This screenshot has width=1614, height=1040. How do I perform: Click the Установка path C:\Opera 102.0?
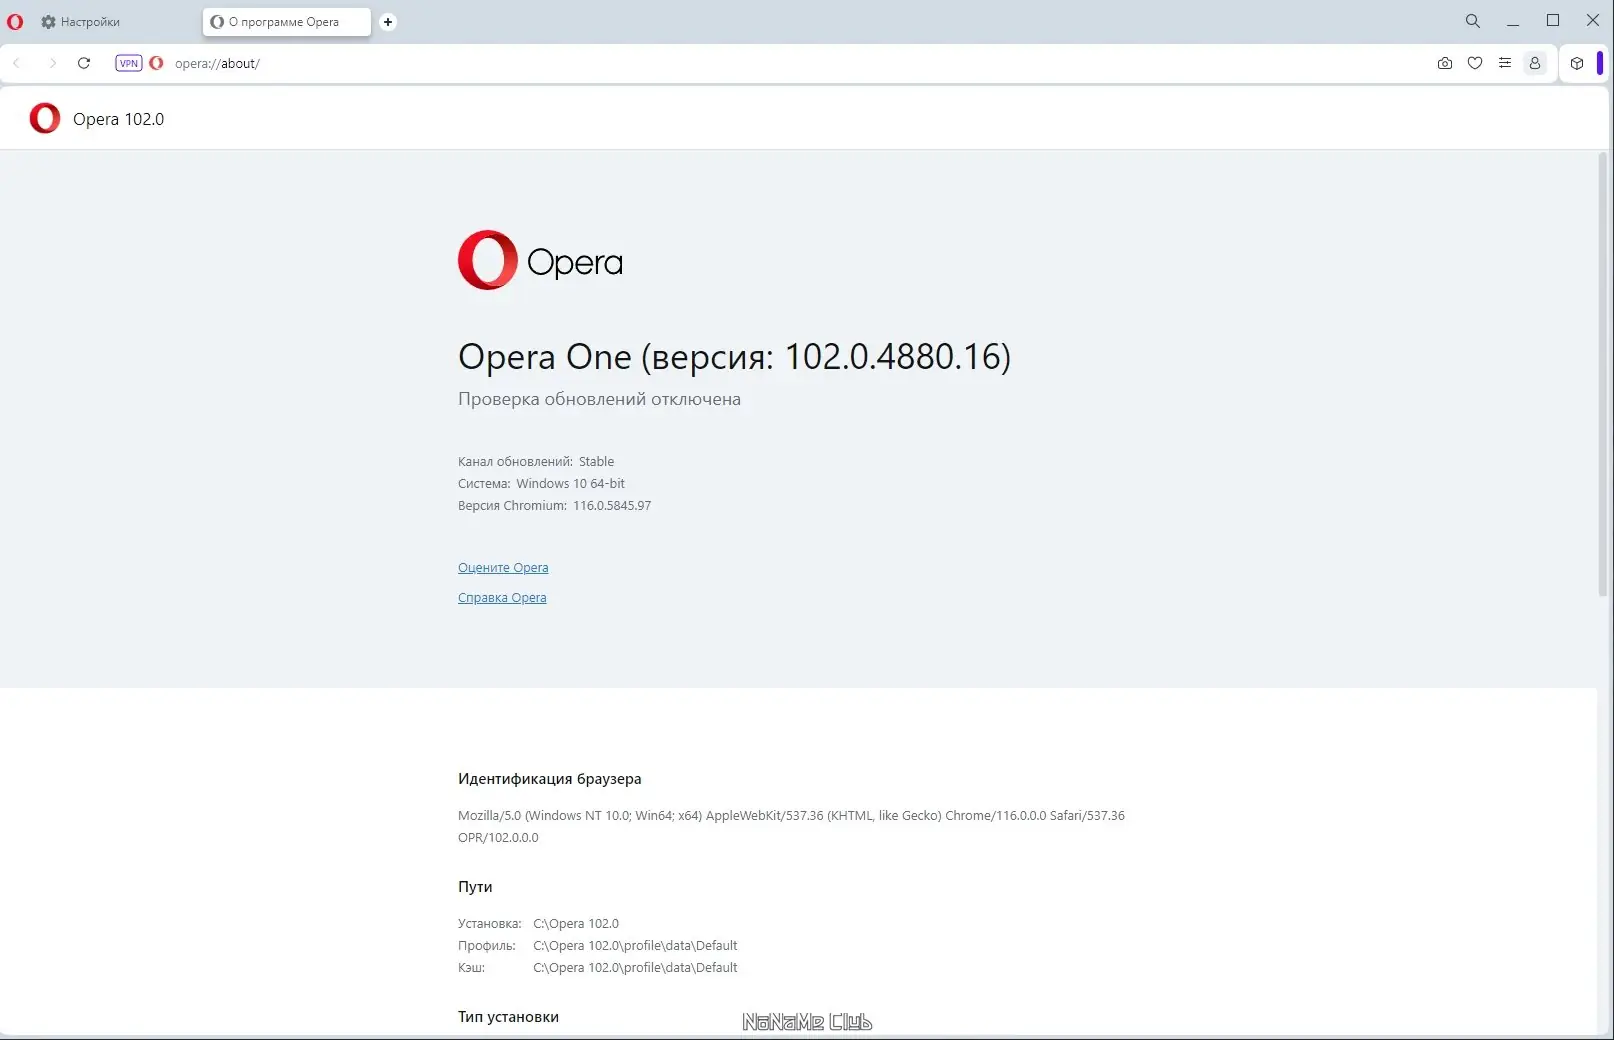[576, 924]
